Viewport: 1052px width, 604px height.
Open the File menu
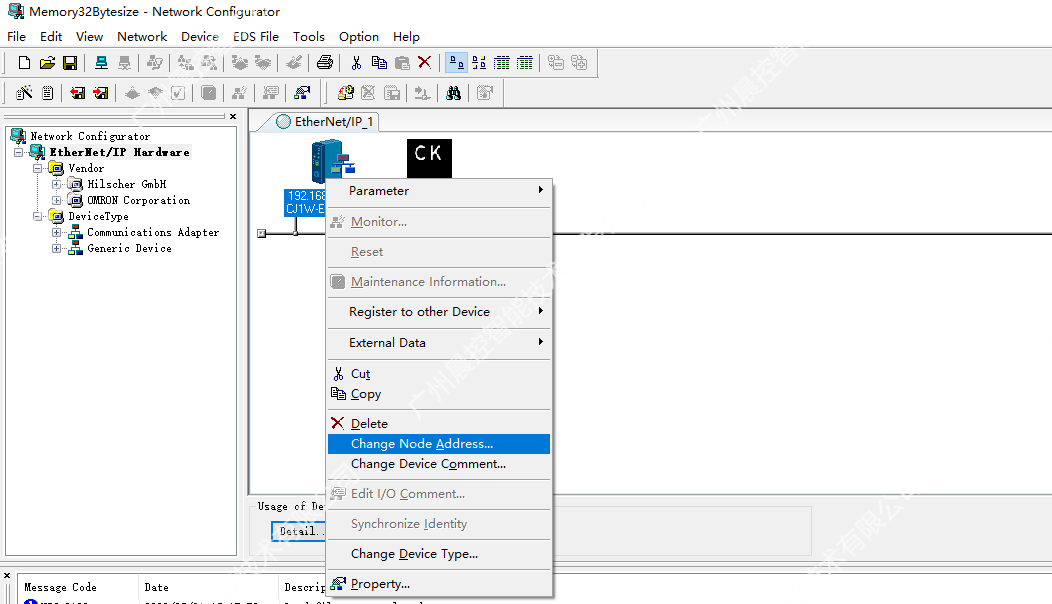(16, 37)
